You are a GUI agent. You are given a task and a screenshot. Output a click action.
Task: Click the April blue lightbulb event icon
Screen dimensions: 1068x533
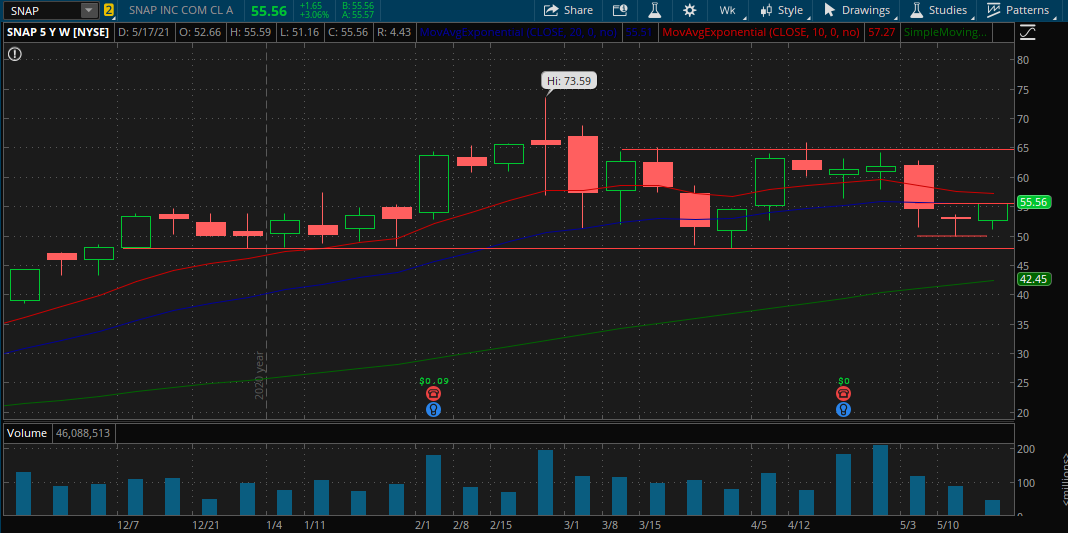[x=843, y=409]
